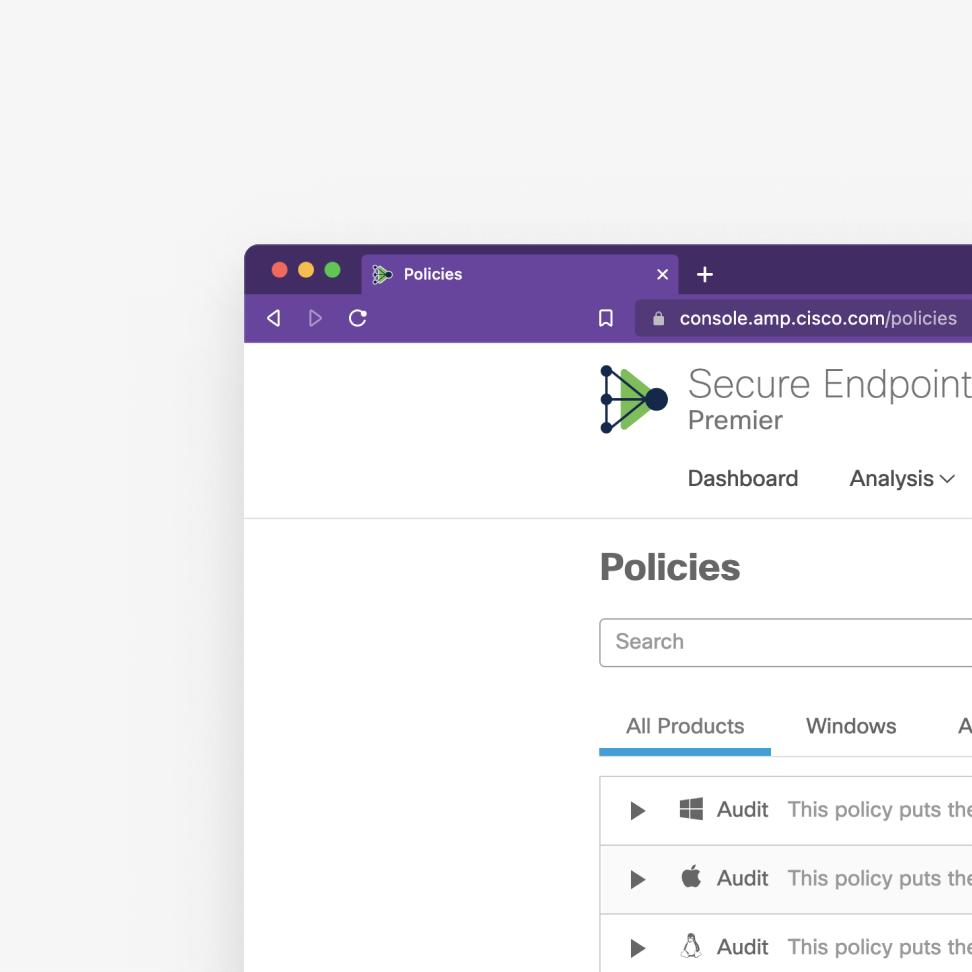Select the Policies browser tab
The height and width of the screenshot is (972, 972).
pyautogui.click(x=519, y=274)
